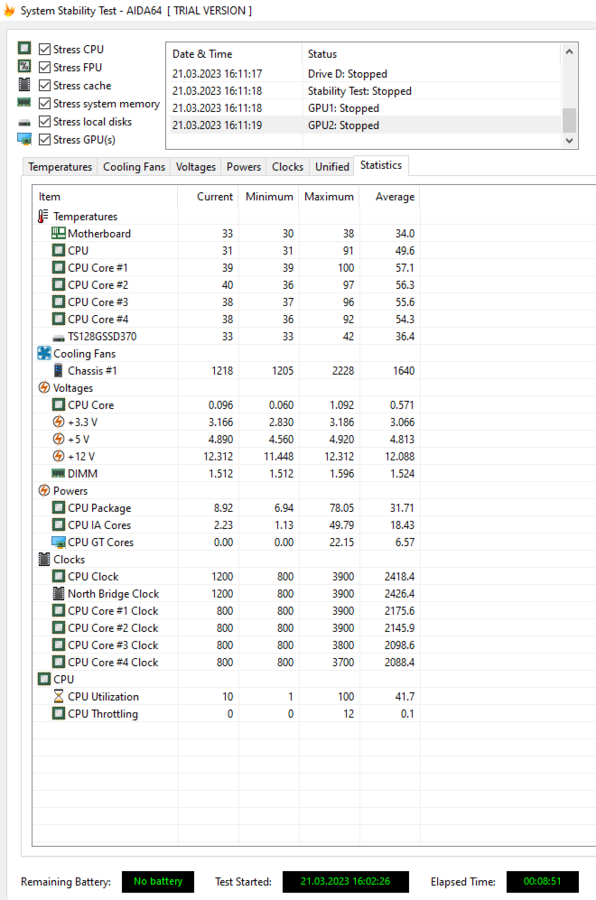The width and height of the screenshot is (596, 900).
Task: Click the log scrollbar thumb
Action: 569,121
